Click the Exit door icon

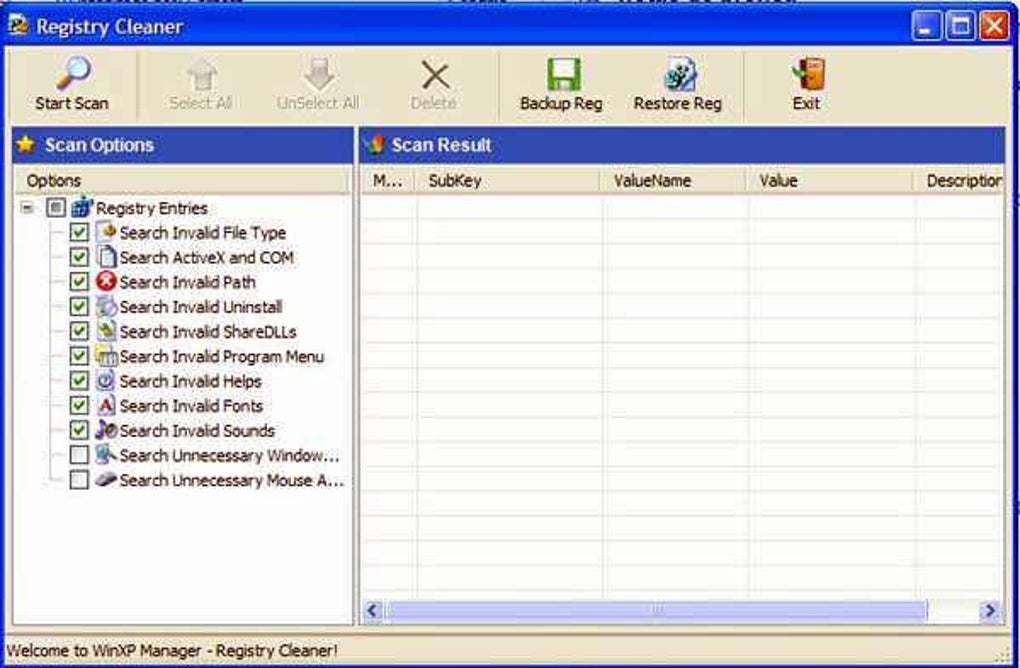click(809, 74)
